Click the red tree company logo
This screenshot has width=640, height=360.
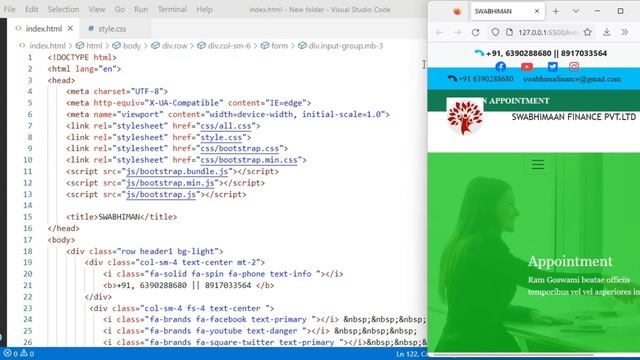pyautogui.click(x=465, y=117)
